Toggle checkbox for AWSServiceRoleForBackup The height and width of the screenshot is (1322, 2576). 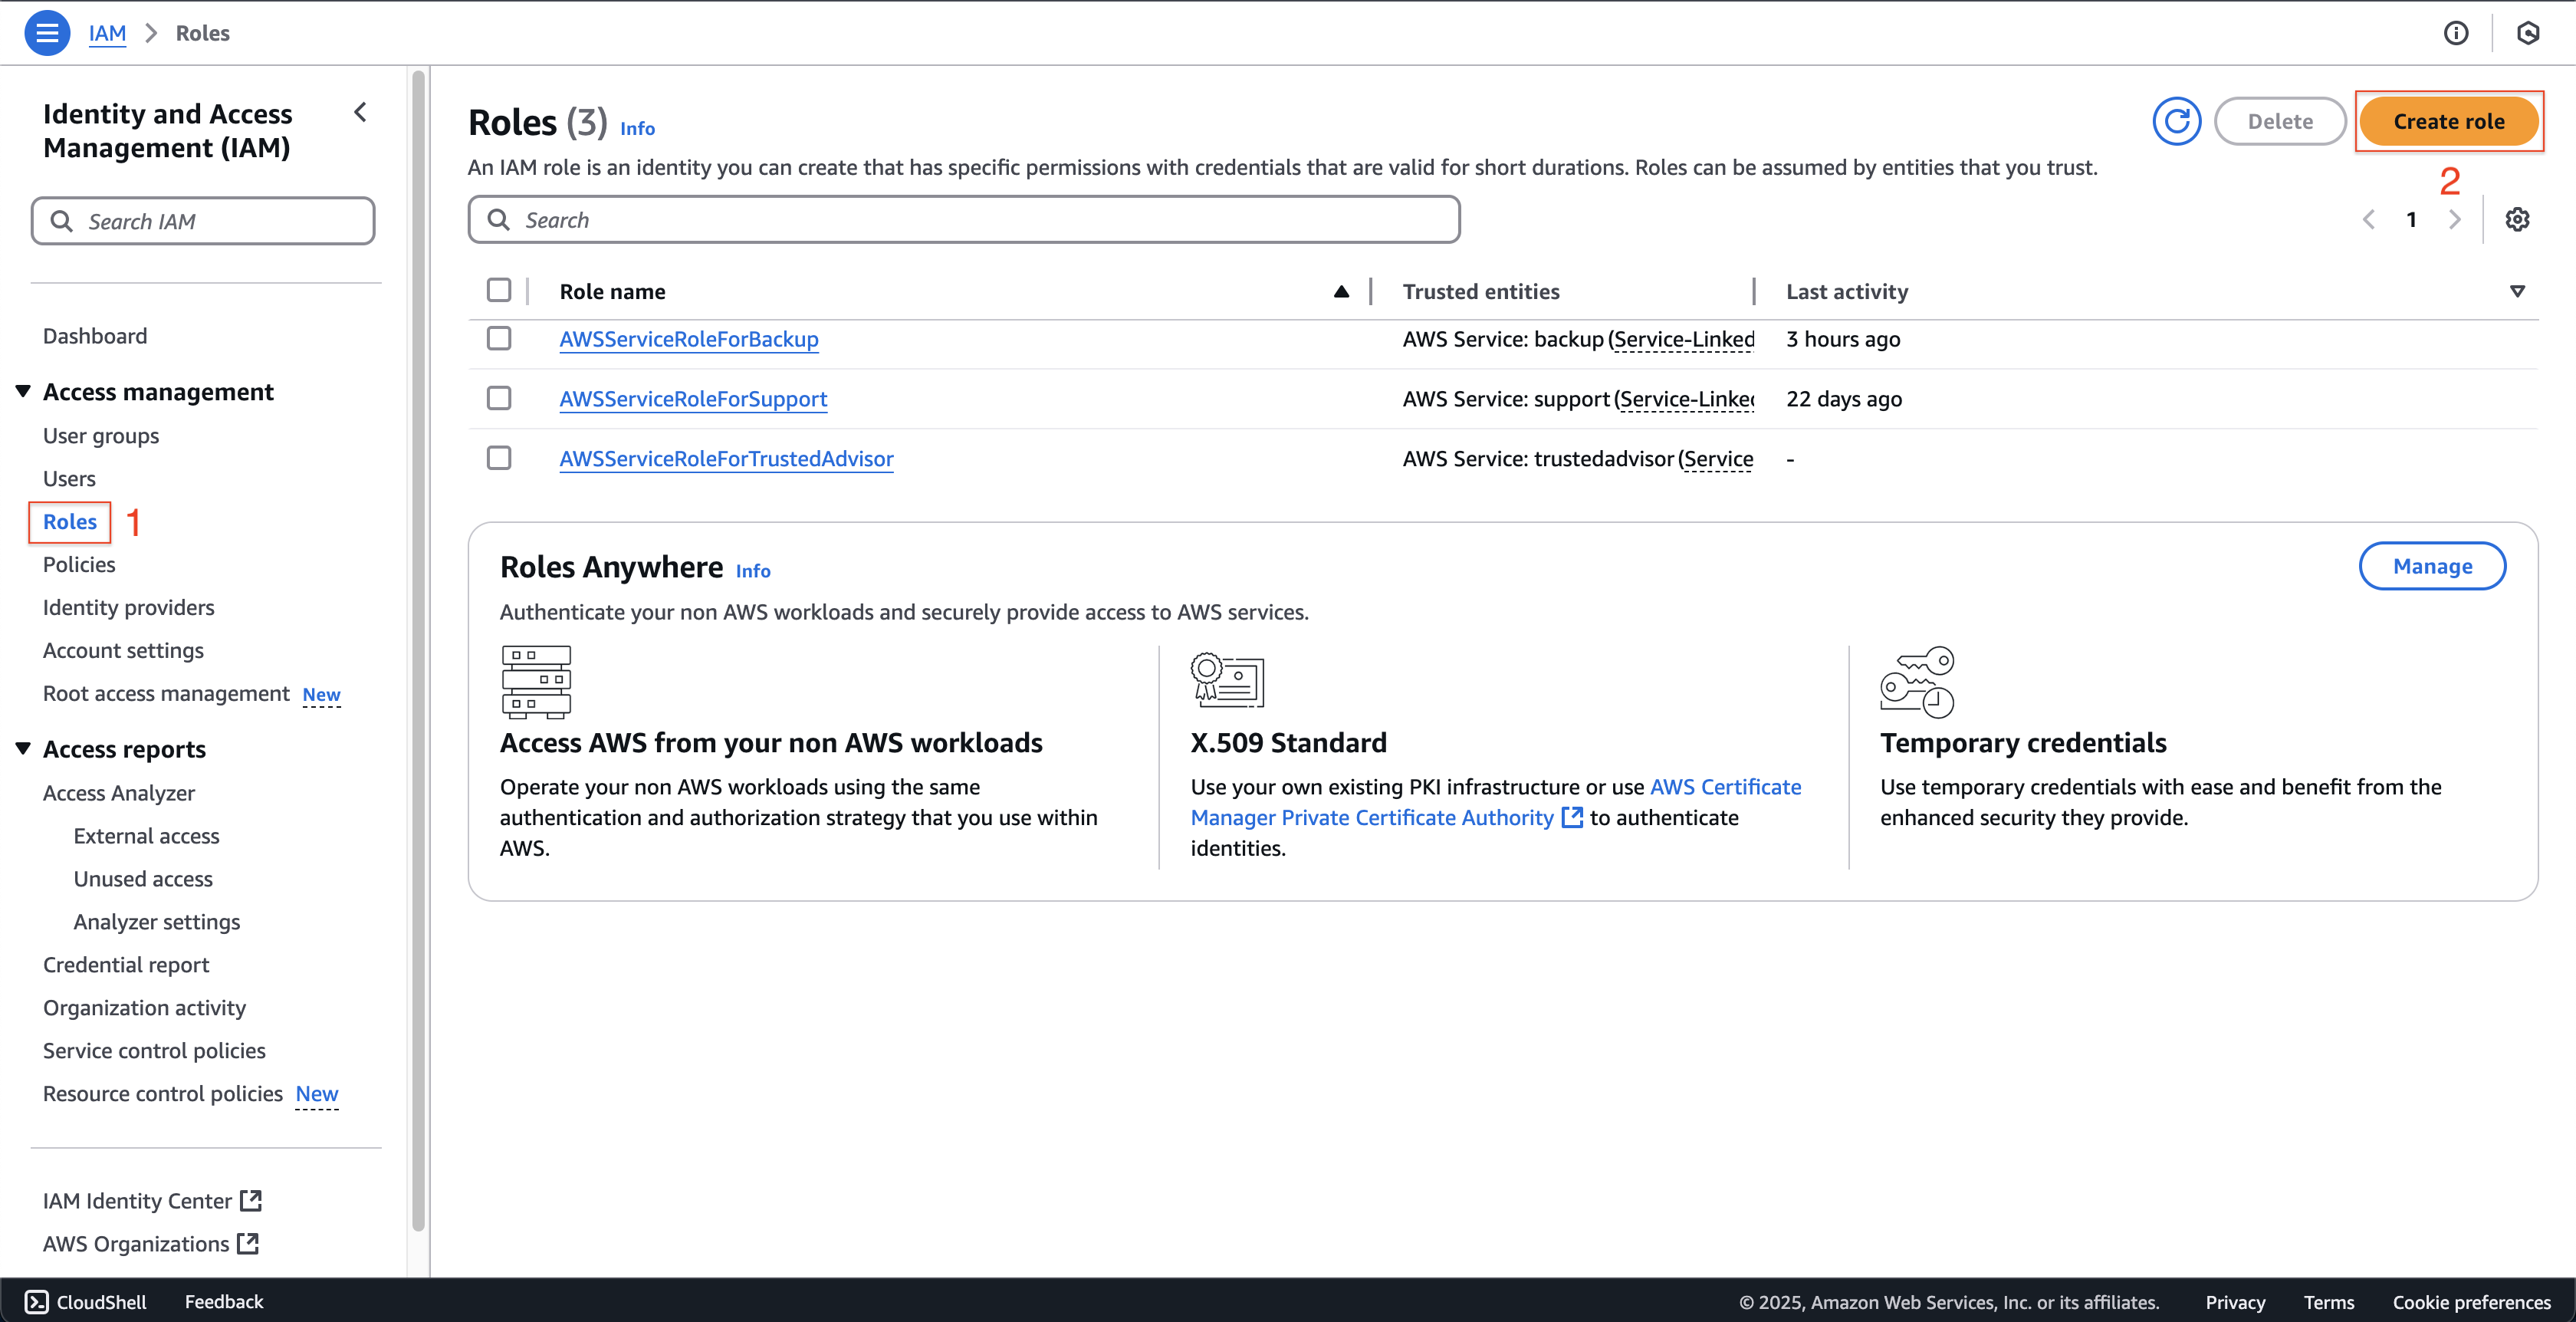(501, 337)
